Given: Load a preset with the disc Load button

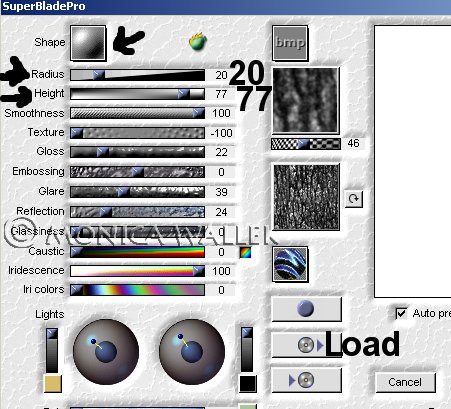Looking at the screenshot, I should (x=307, y=345).
